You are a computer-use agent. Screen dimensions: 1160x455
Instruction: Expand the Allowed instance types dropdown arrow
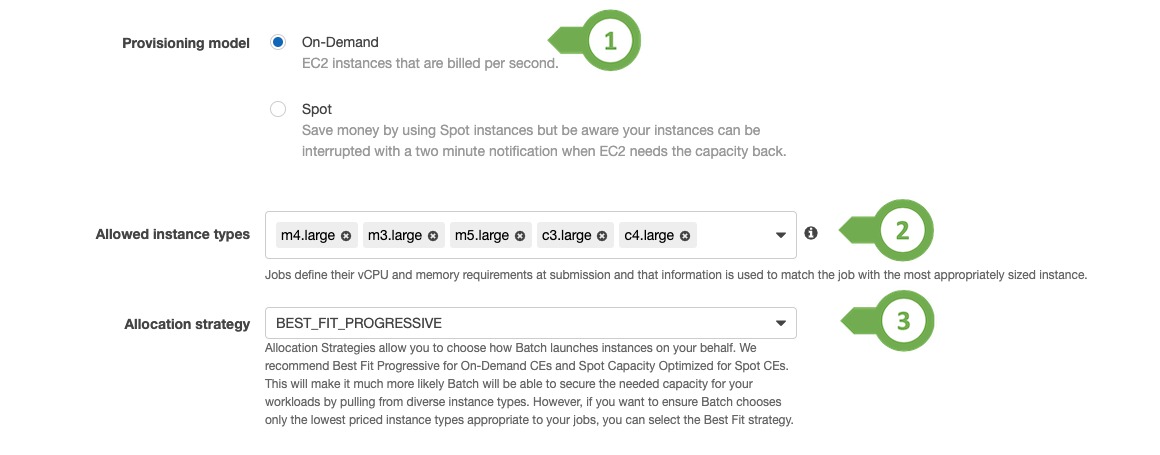tap(780, 235)
